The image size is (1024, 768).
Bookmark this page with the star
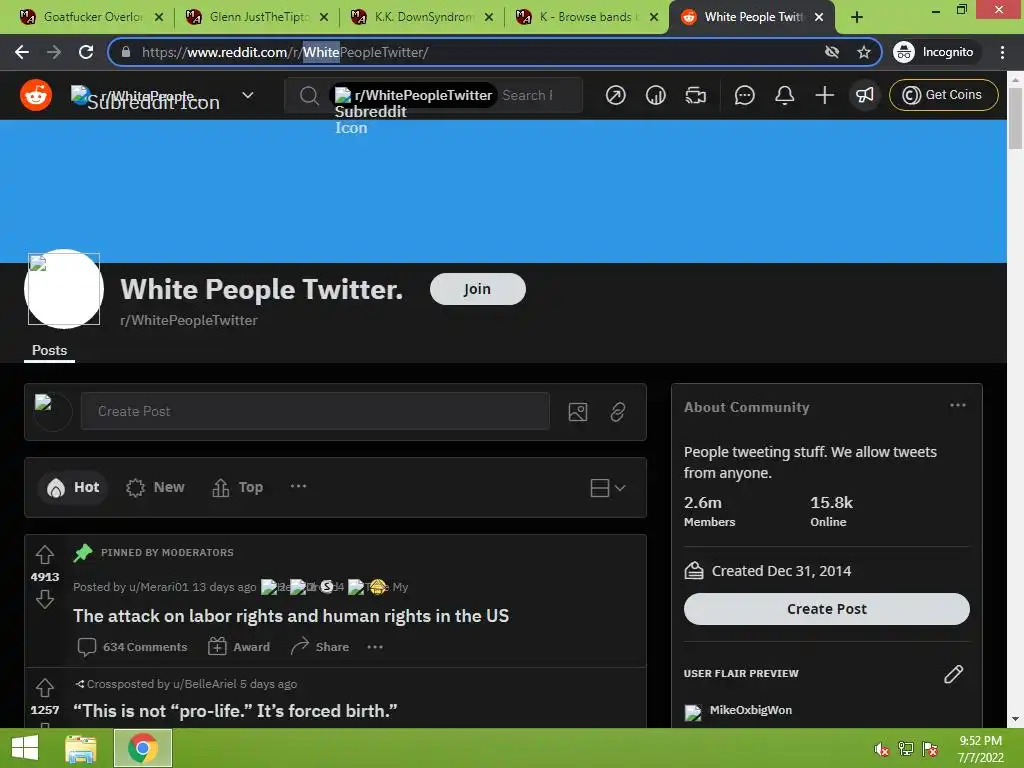864,52
